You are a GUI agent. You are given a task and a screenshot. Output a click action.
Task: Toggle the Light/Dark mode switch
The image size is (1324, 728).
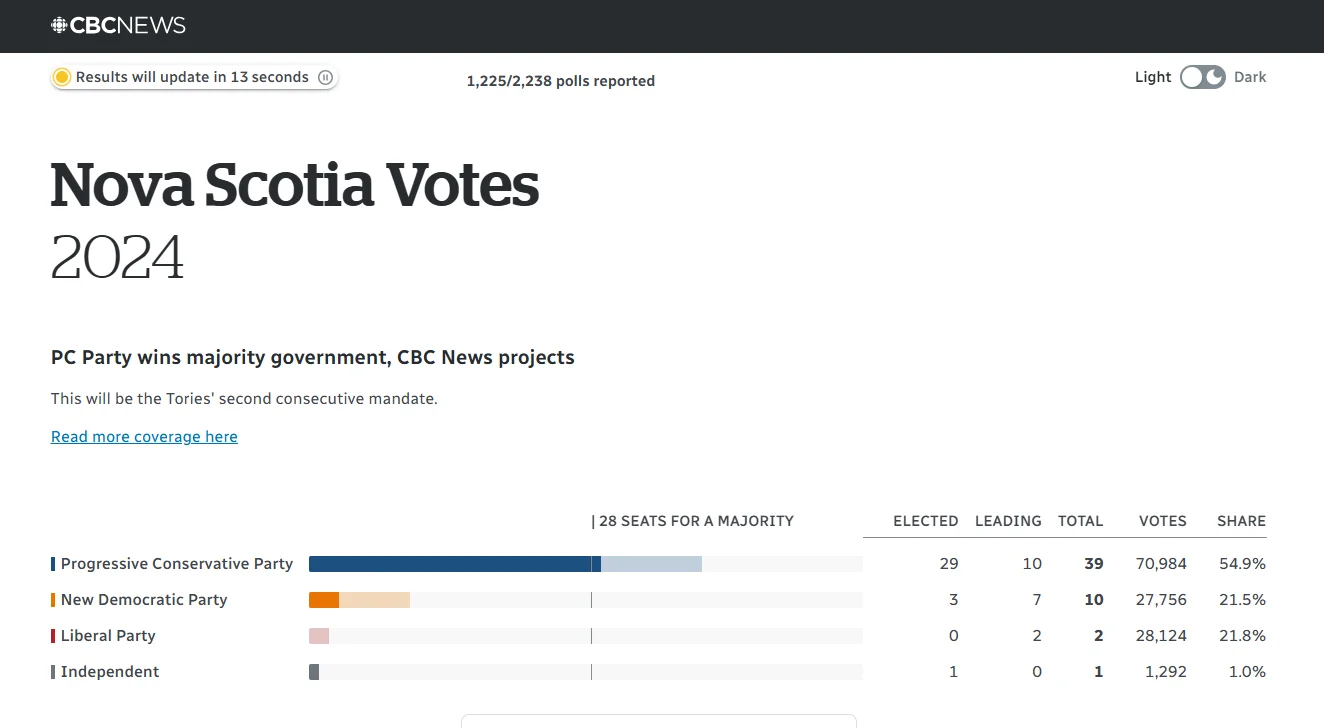1202,77
